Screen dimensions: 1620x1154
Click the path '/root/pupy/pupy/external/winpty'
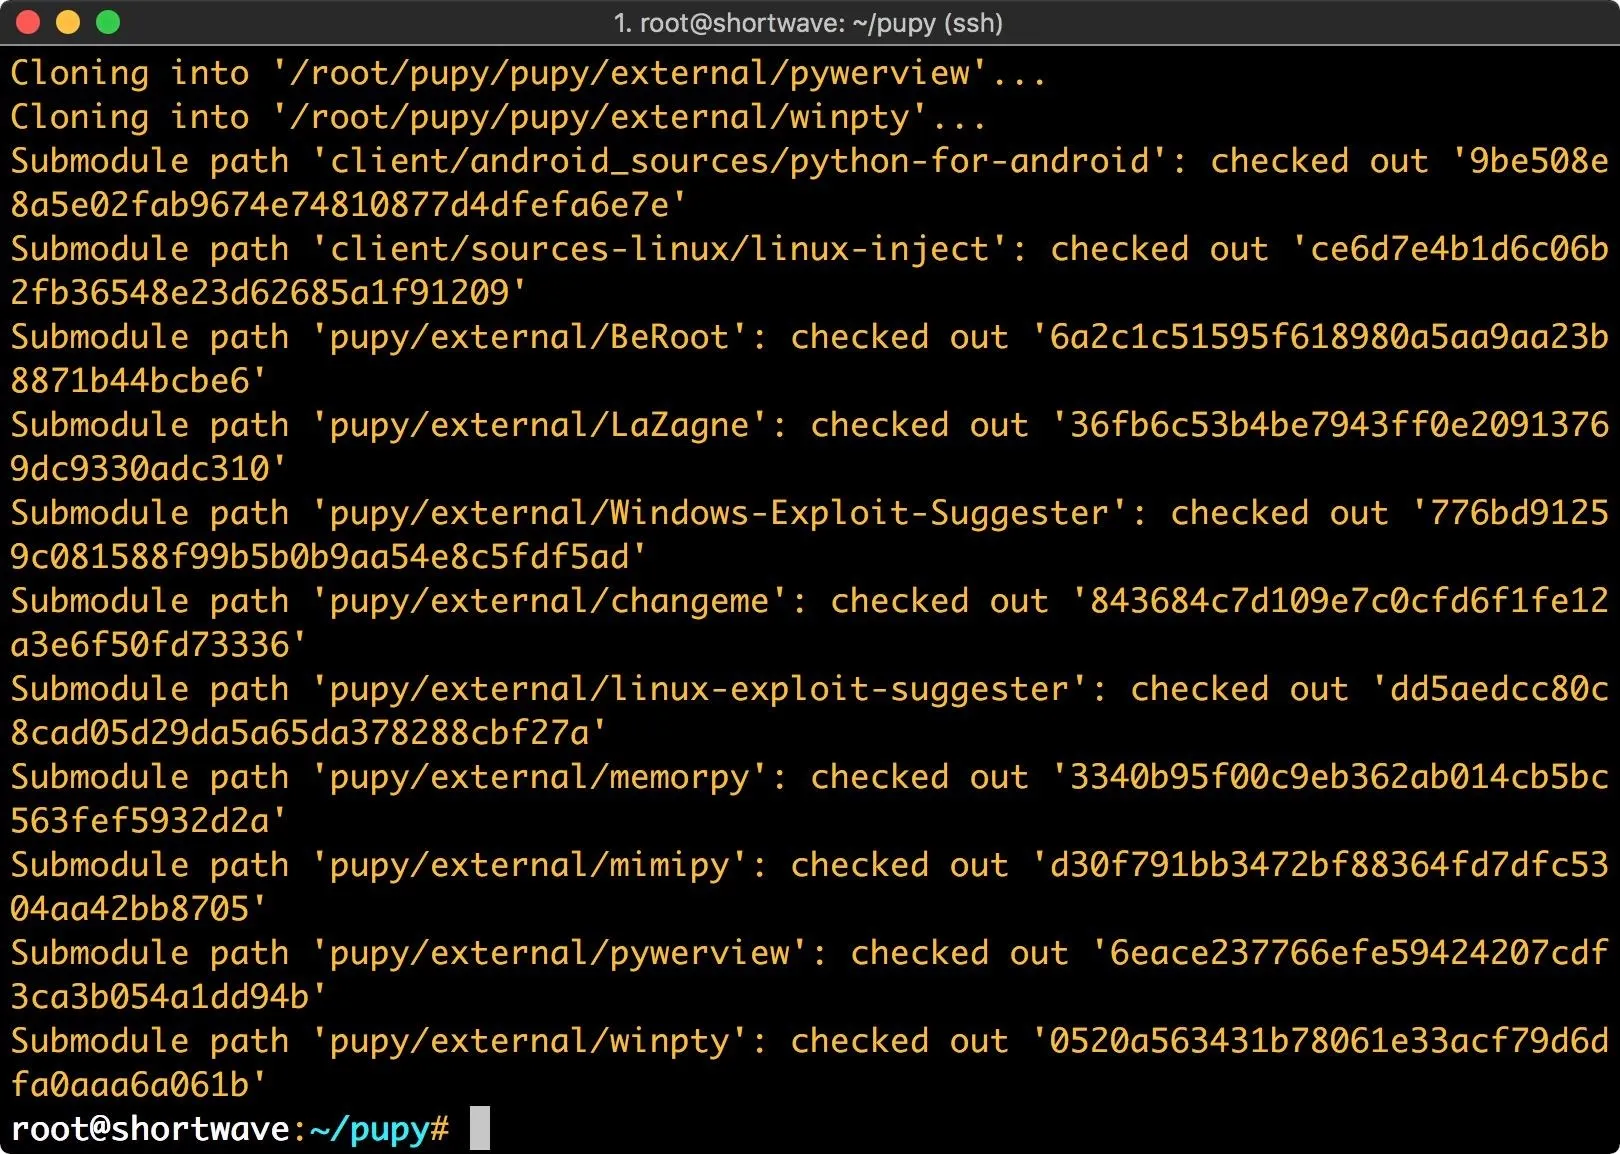[600, 117]
